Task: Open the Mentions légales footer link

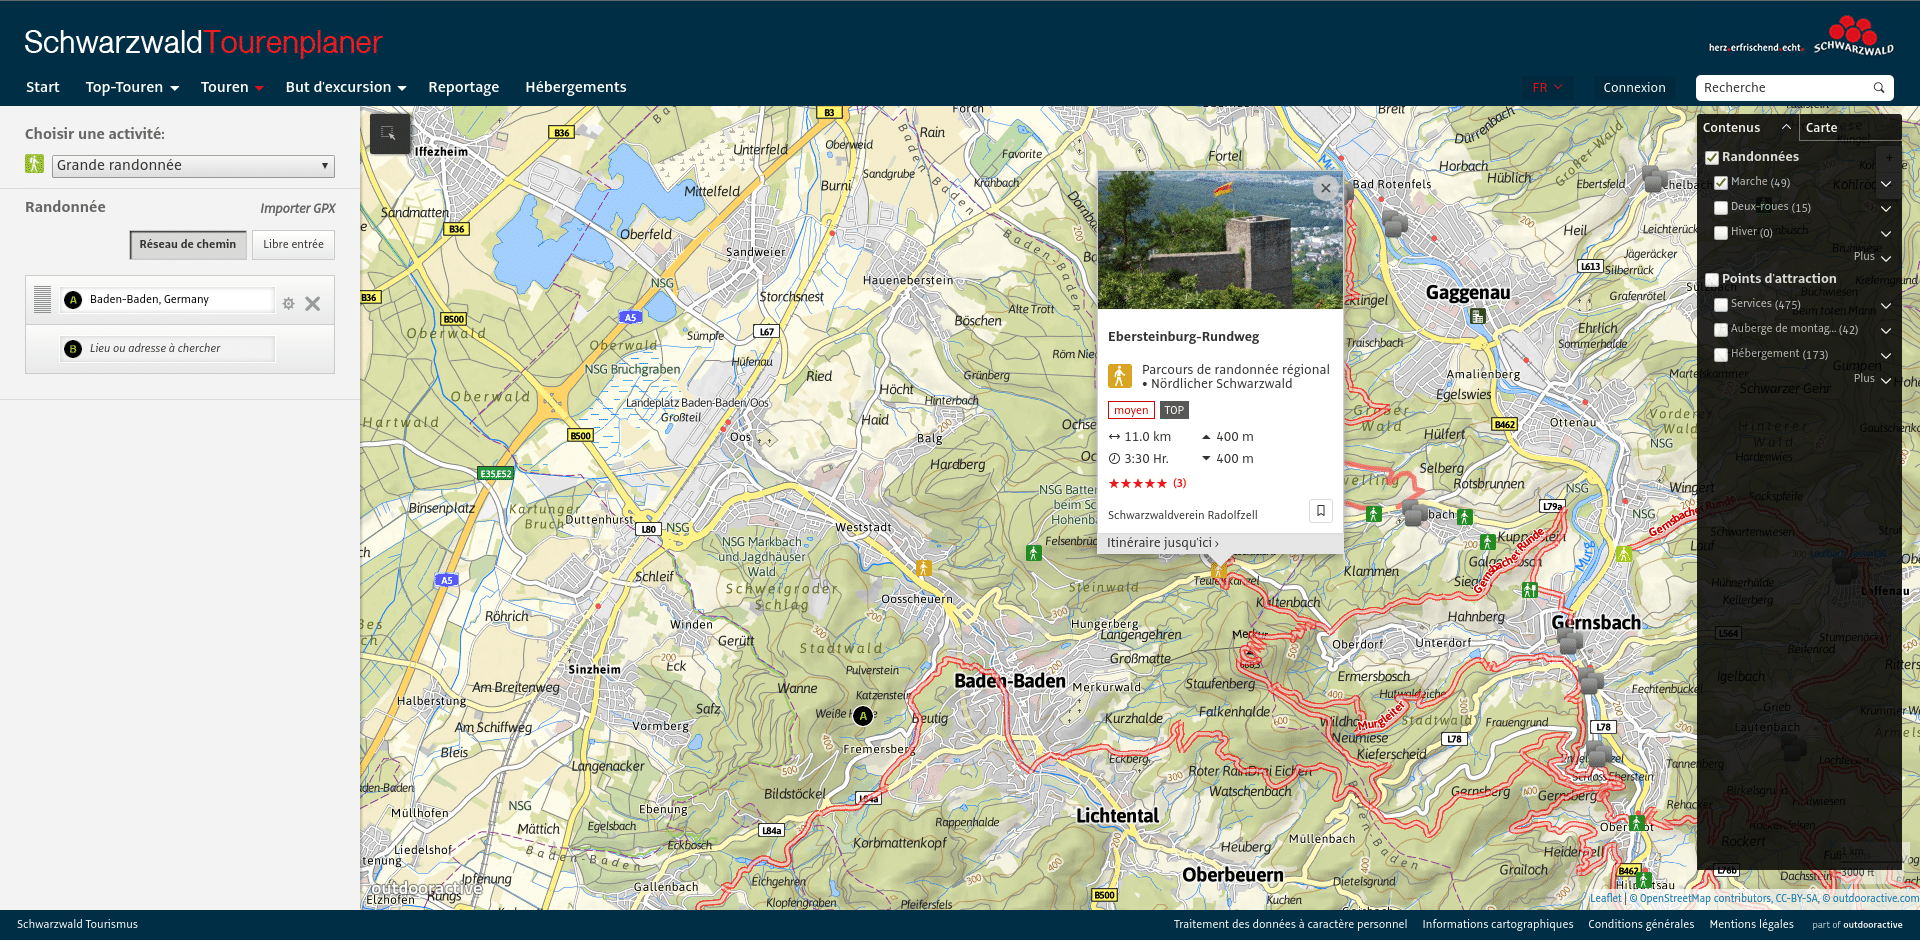Action: point(1751,924)
